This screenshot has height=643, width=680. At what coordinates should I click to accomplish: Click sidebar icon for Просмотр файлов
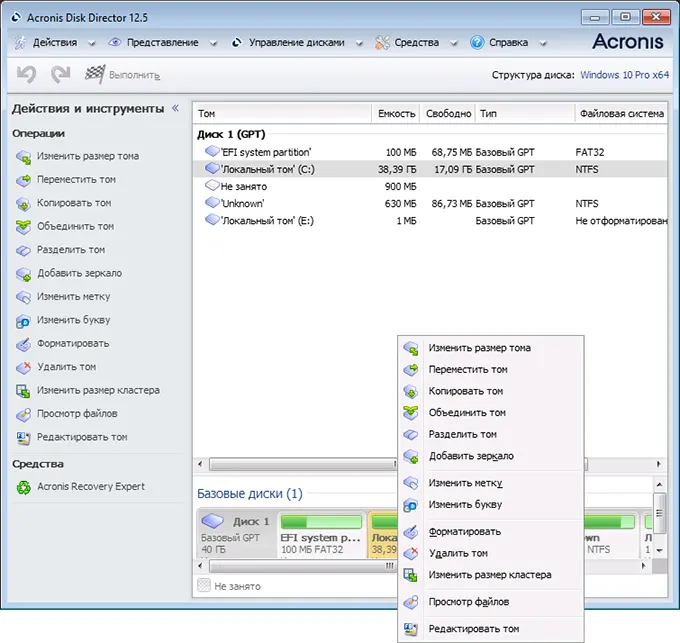point(23,415)
